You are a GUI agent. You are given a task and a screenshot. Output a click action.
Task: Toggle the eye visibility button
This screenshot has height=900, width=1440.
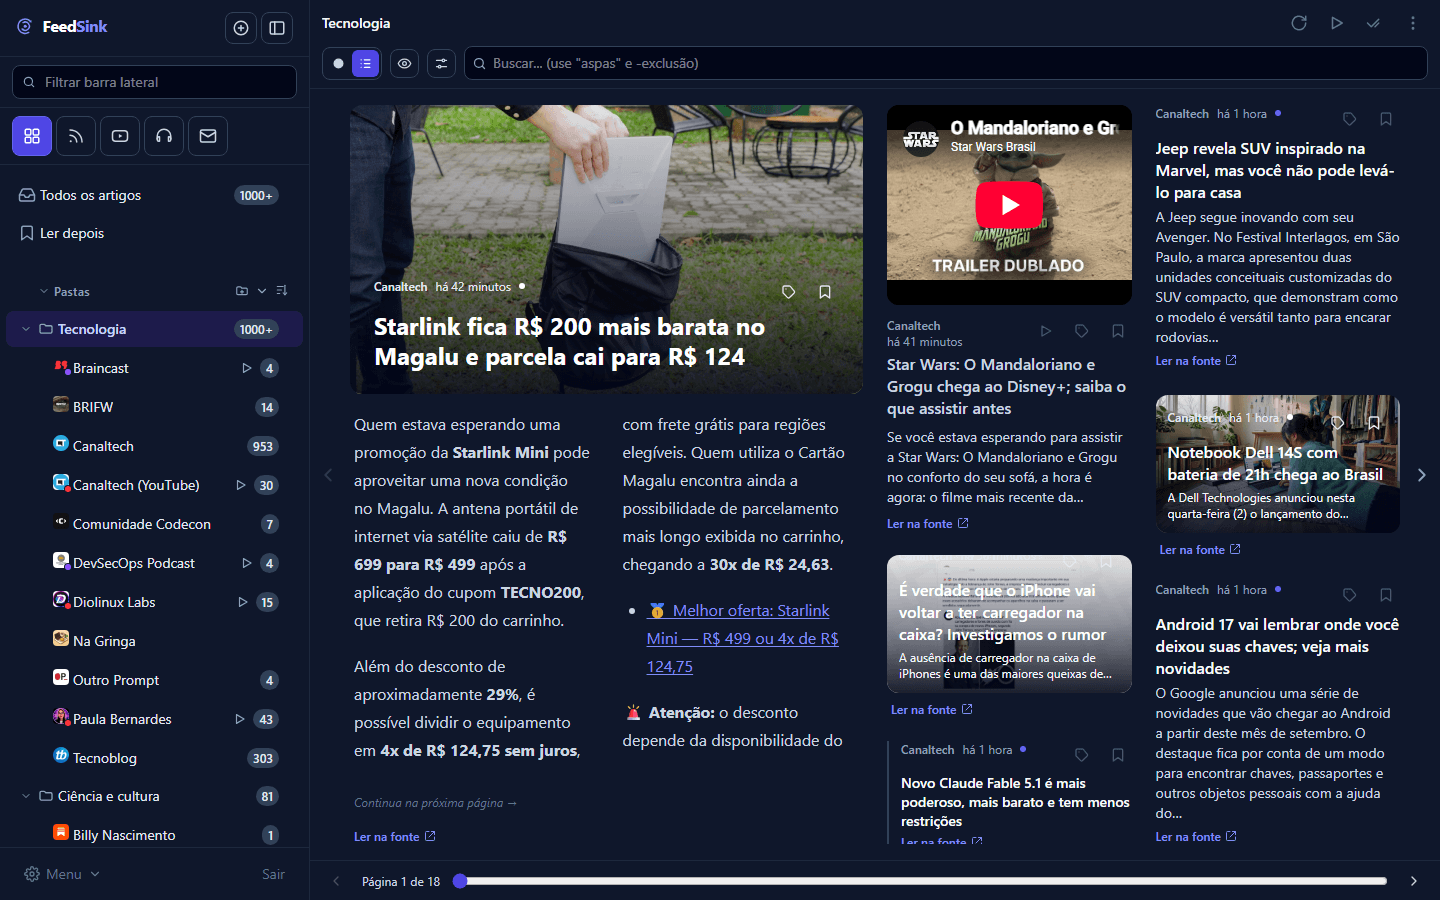404,63
